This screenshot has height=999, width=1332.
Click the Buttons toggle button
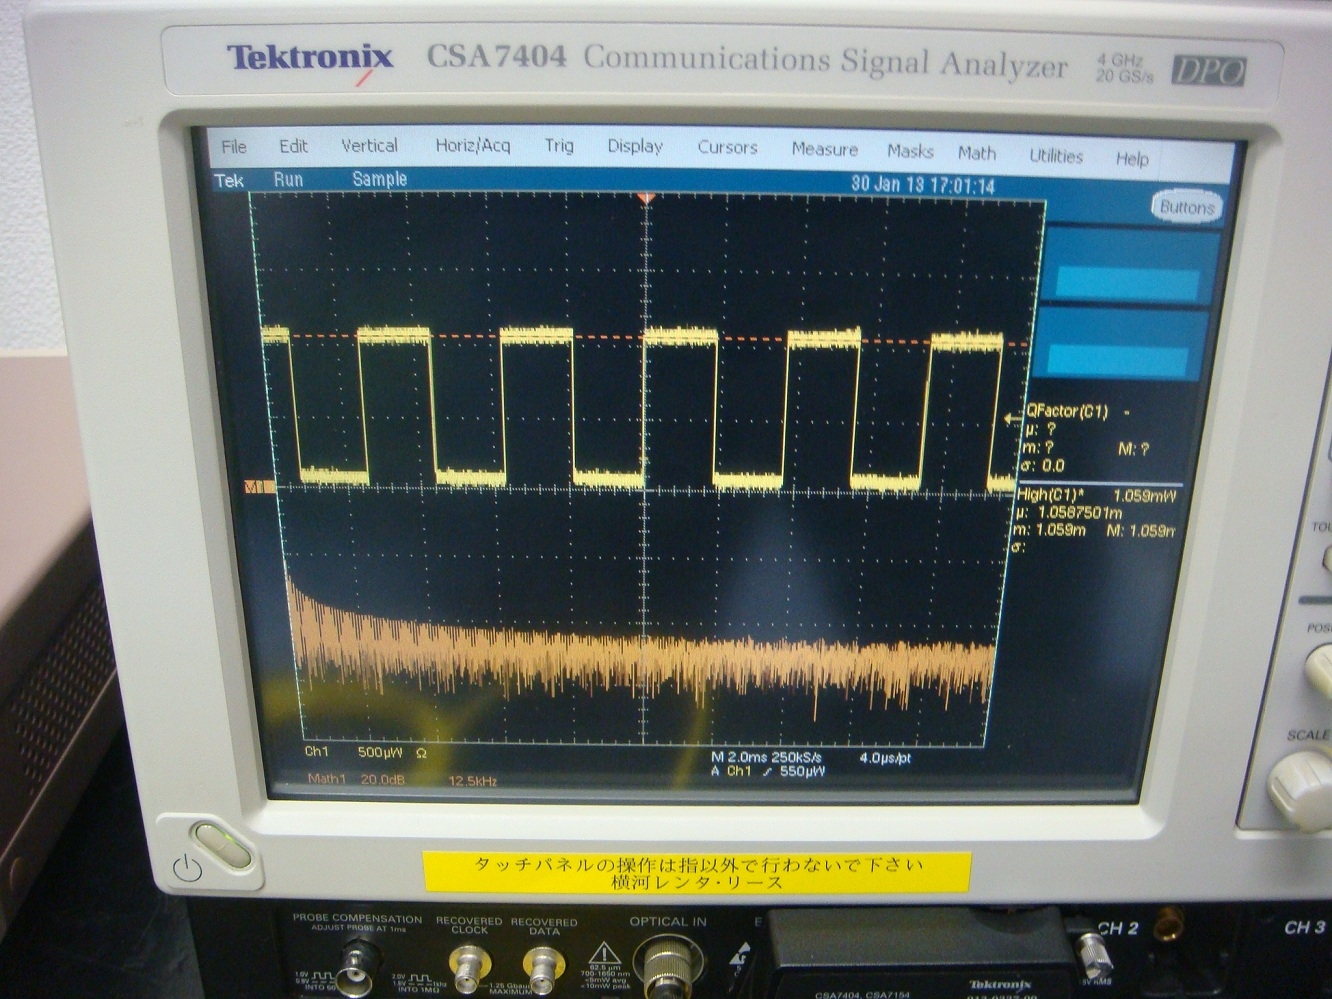click(x=1186, y=207)
